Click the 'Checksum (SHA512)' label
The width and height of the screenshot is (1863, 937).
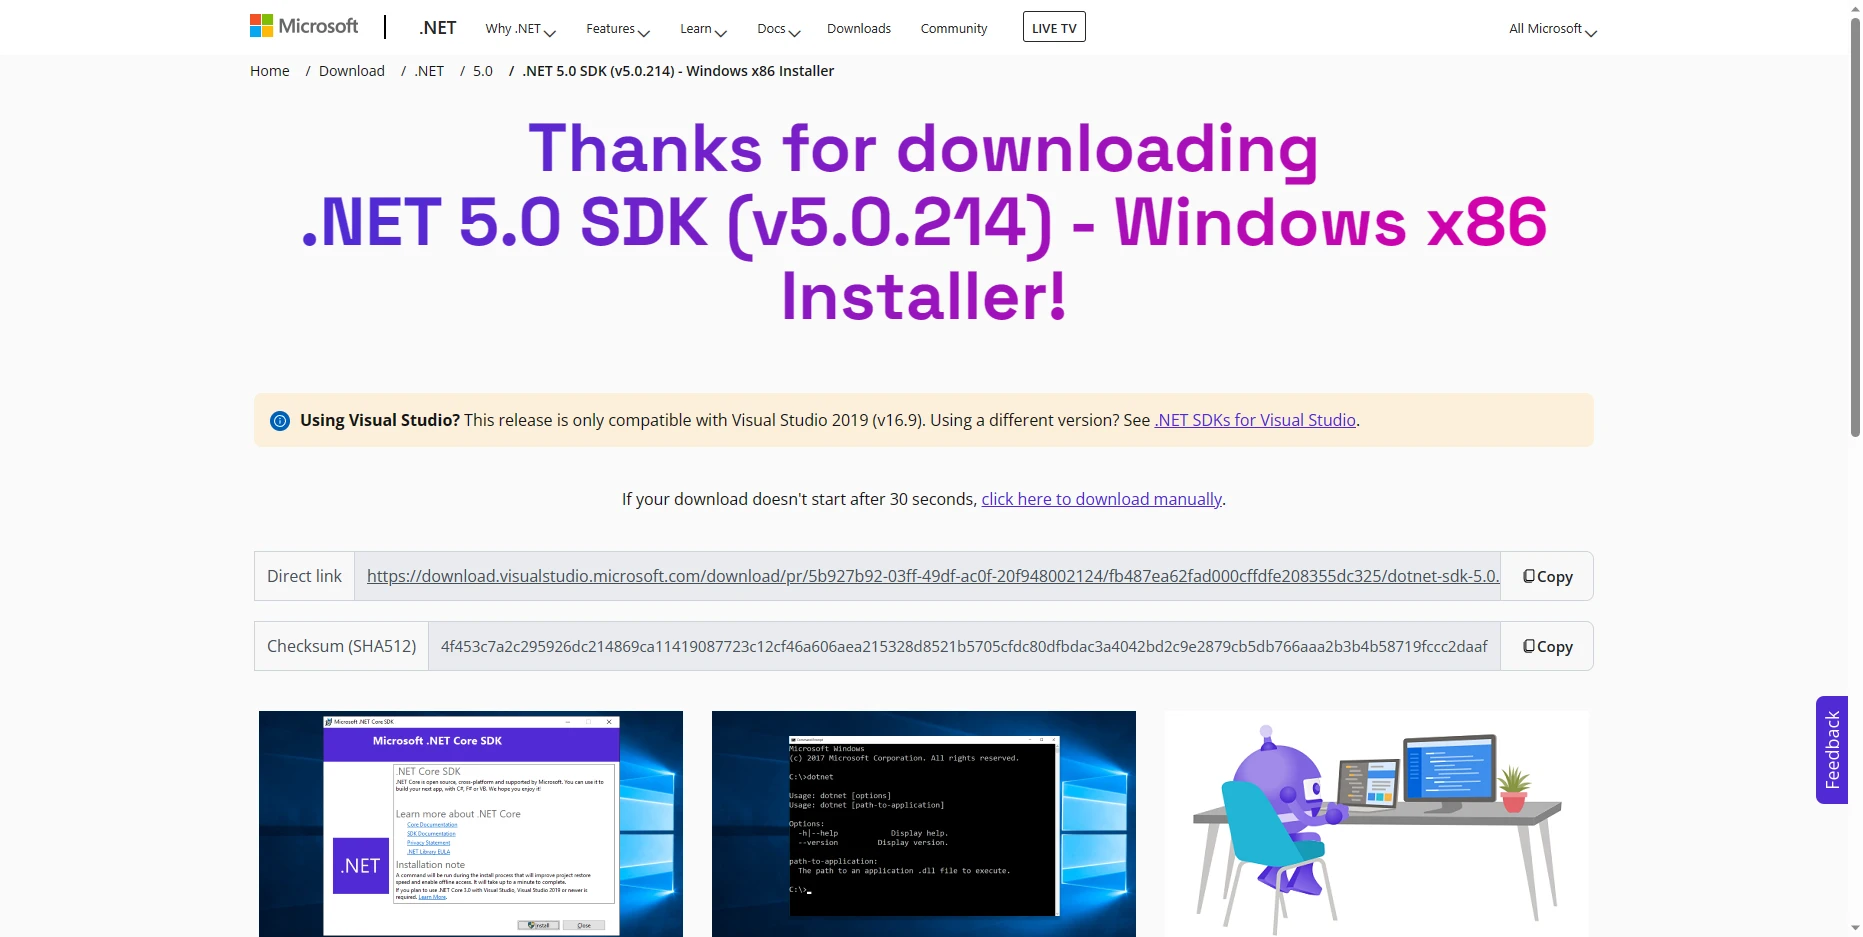tap(341, 646)
